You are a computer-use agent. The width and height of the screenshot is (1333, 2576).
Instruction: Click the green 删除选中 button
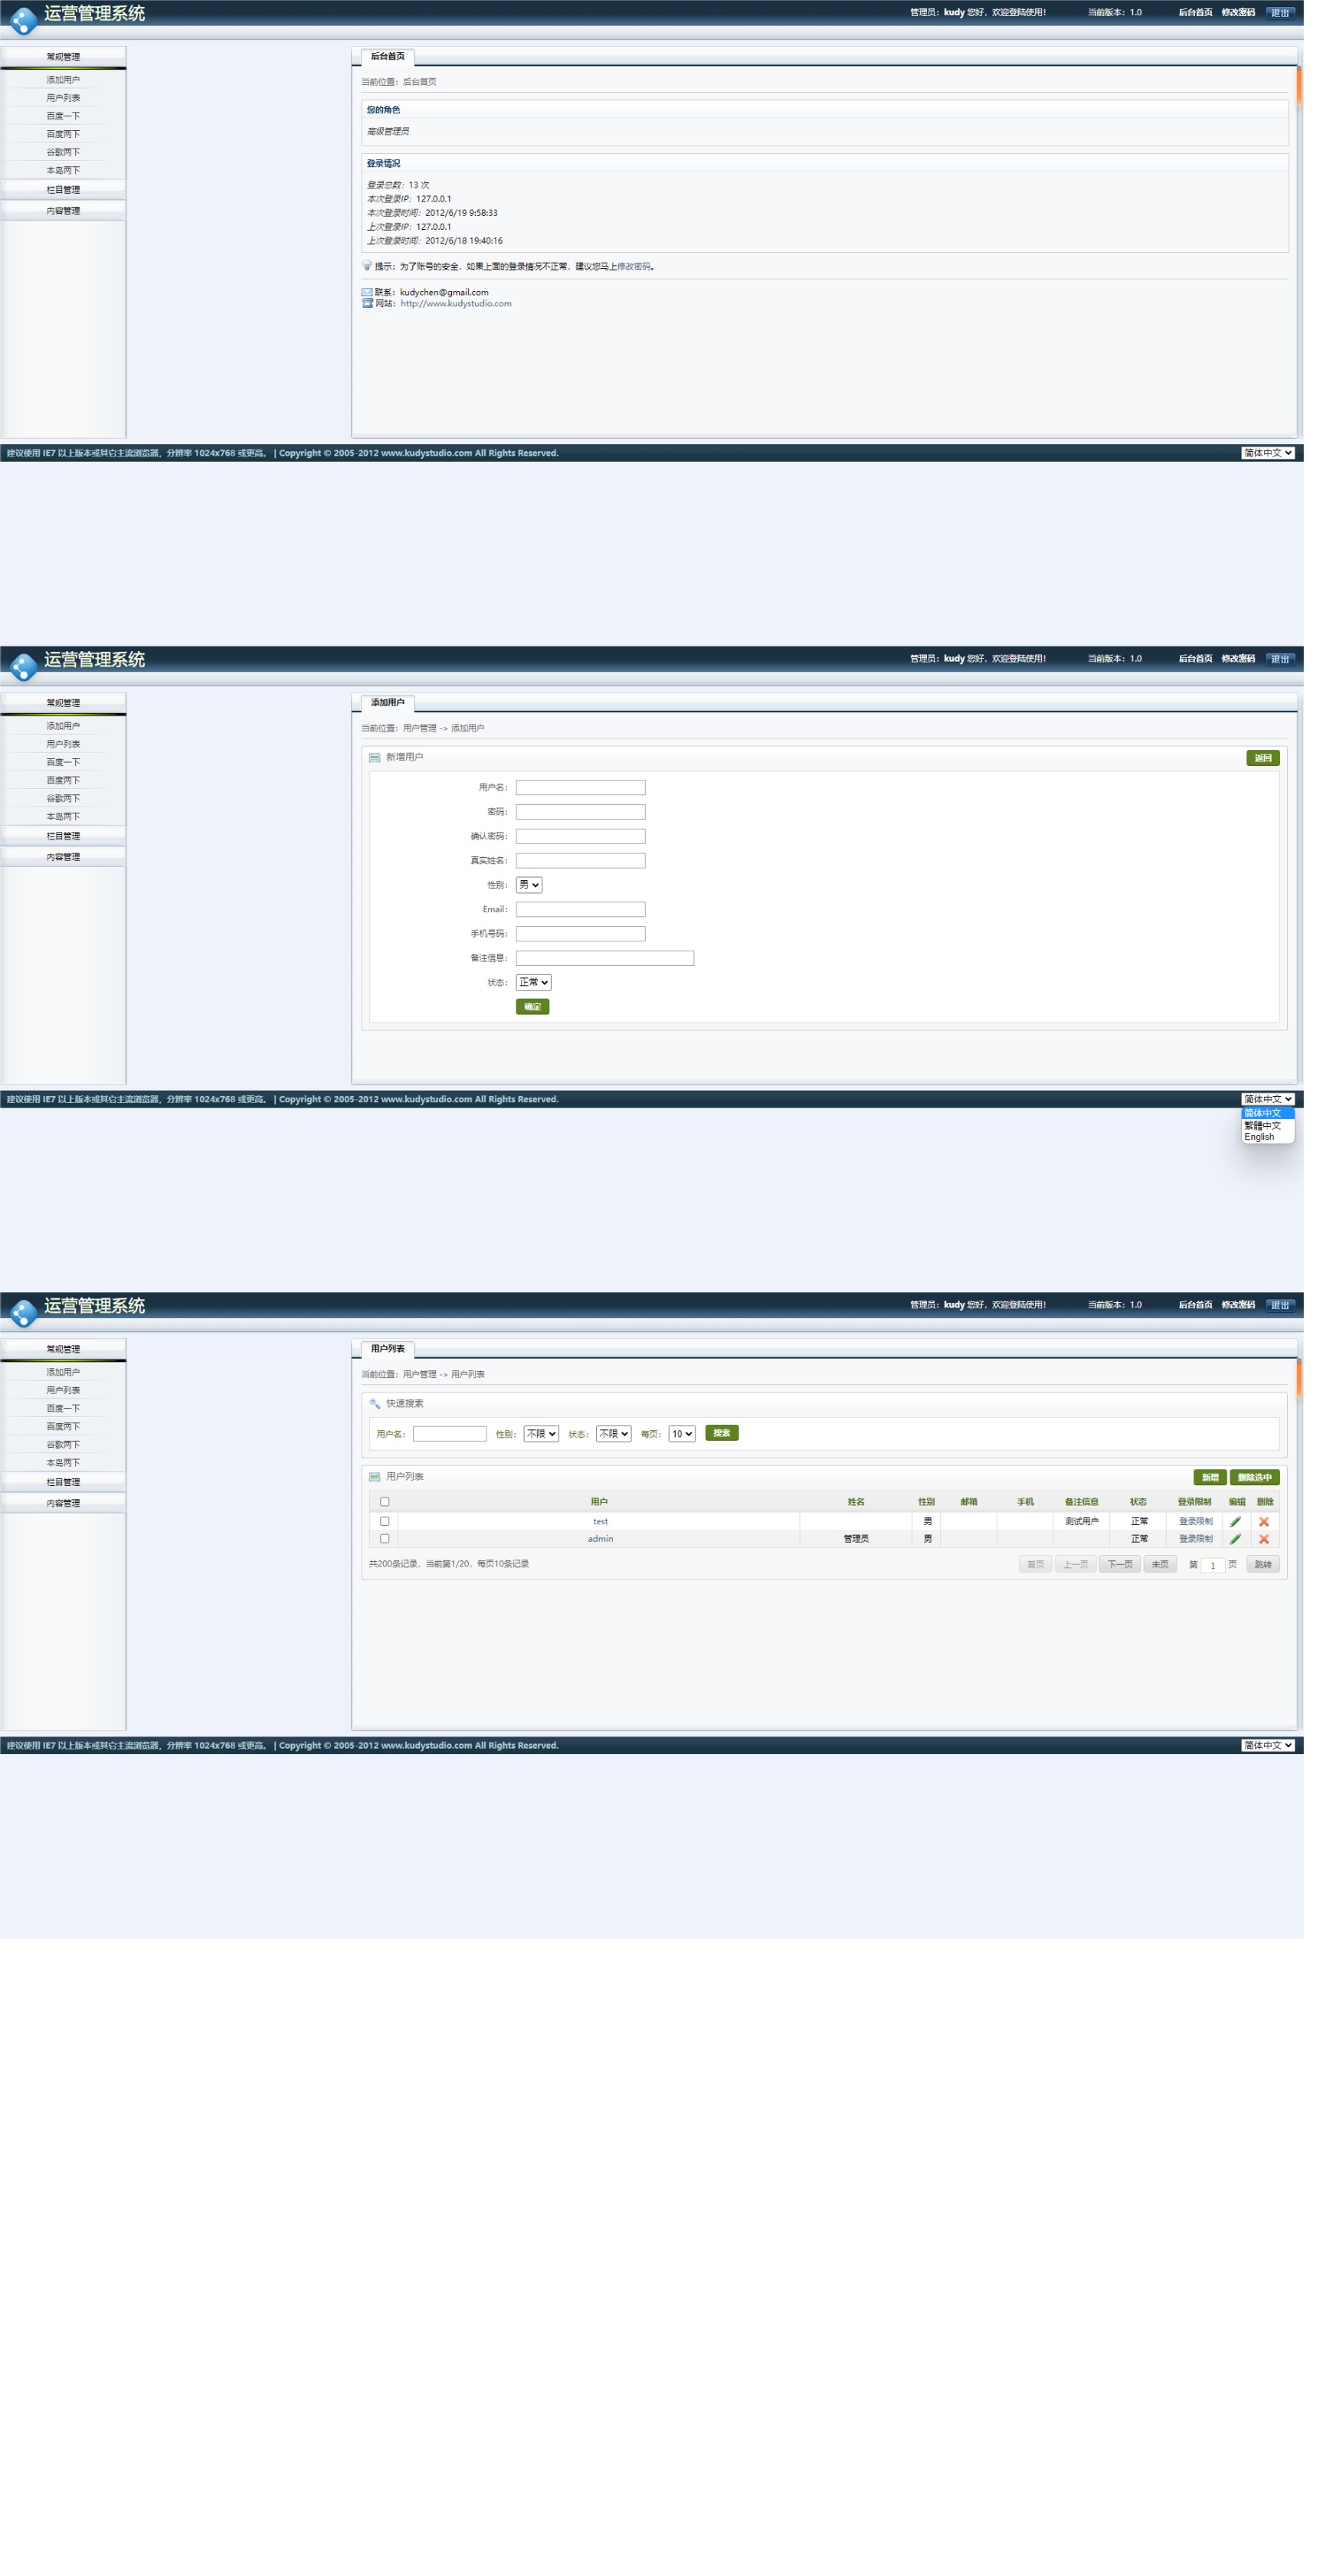click(x=1254, y=1477)
